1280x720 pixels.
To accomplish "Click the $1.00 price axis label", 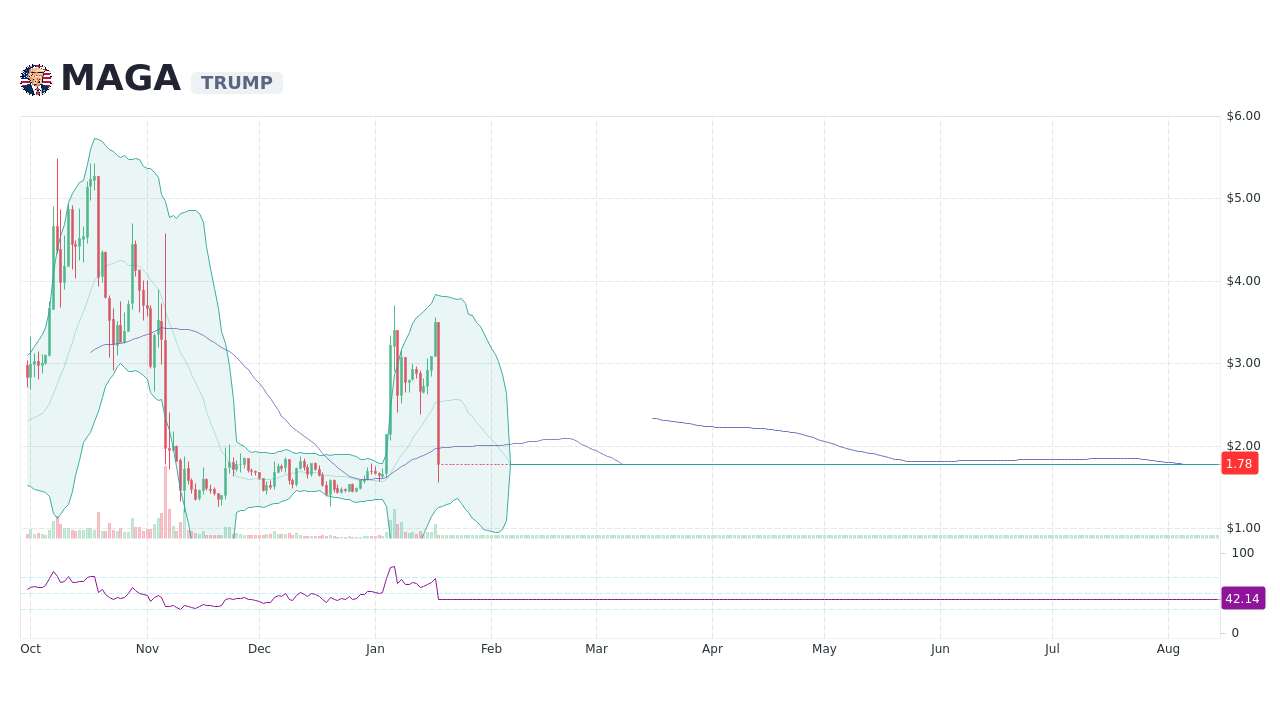I will tap(1241, 528).
